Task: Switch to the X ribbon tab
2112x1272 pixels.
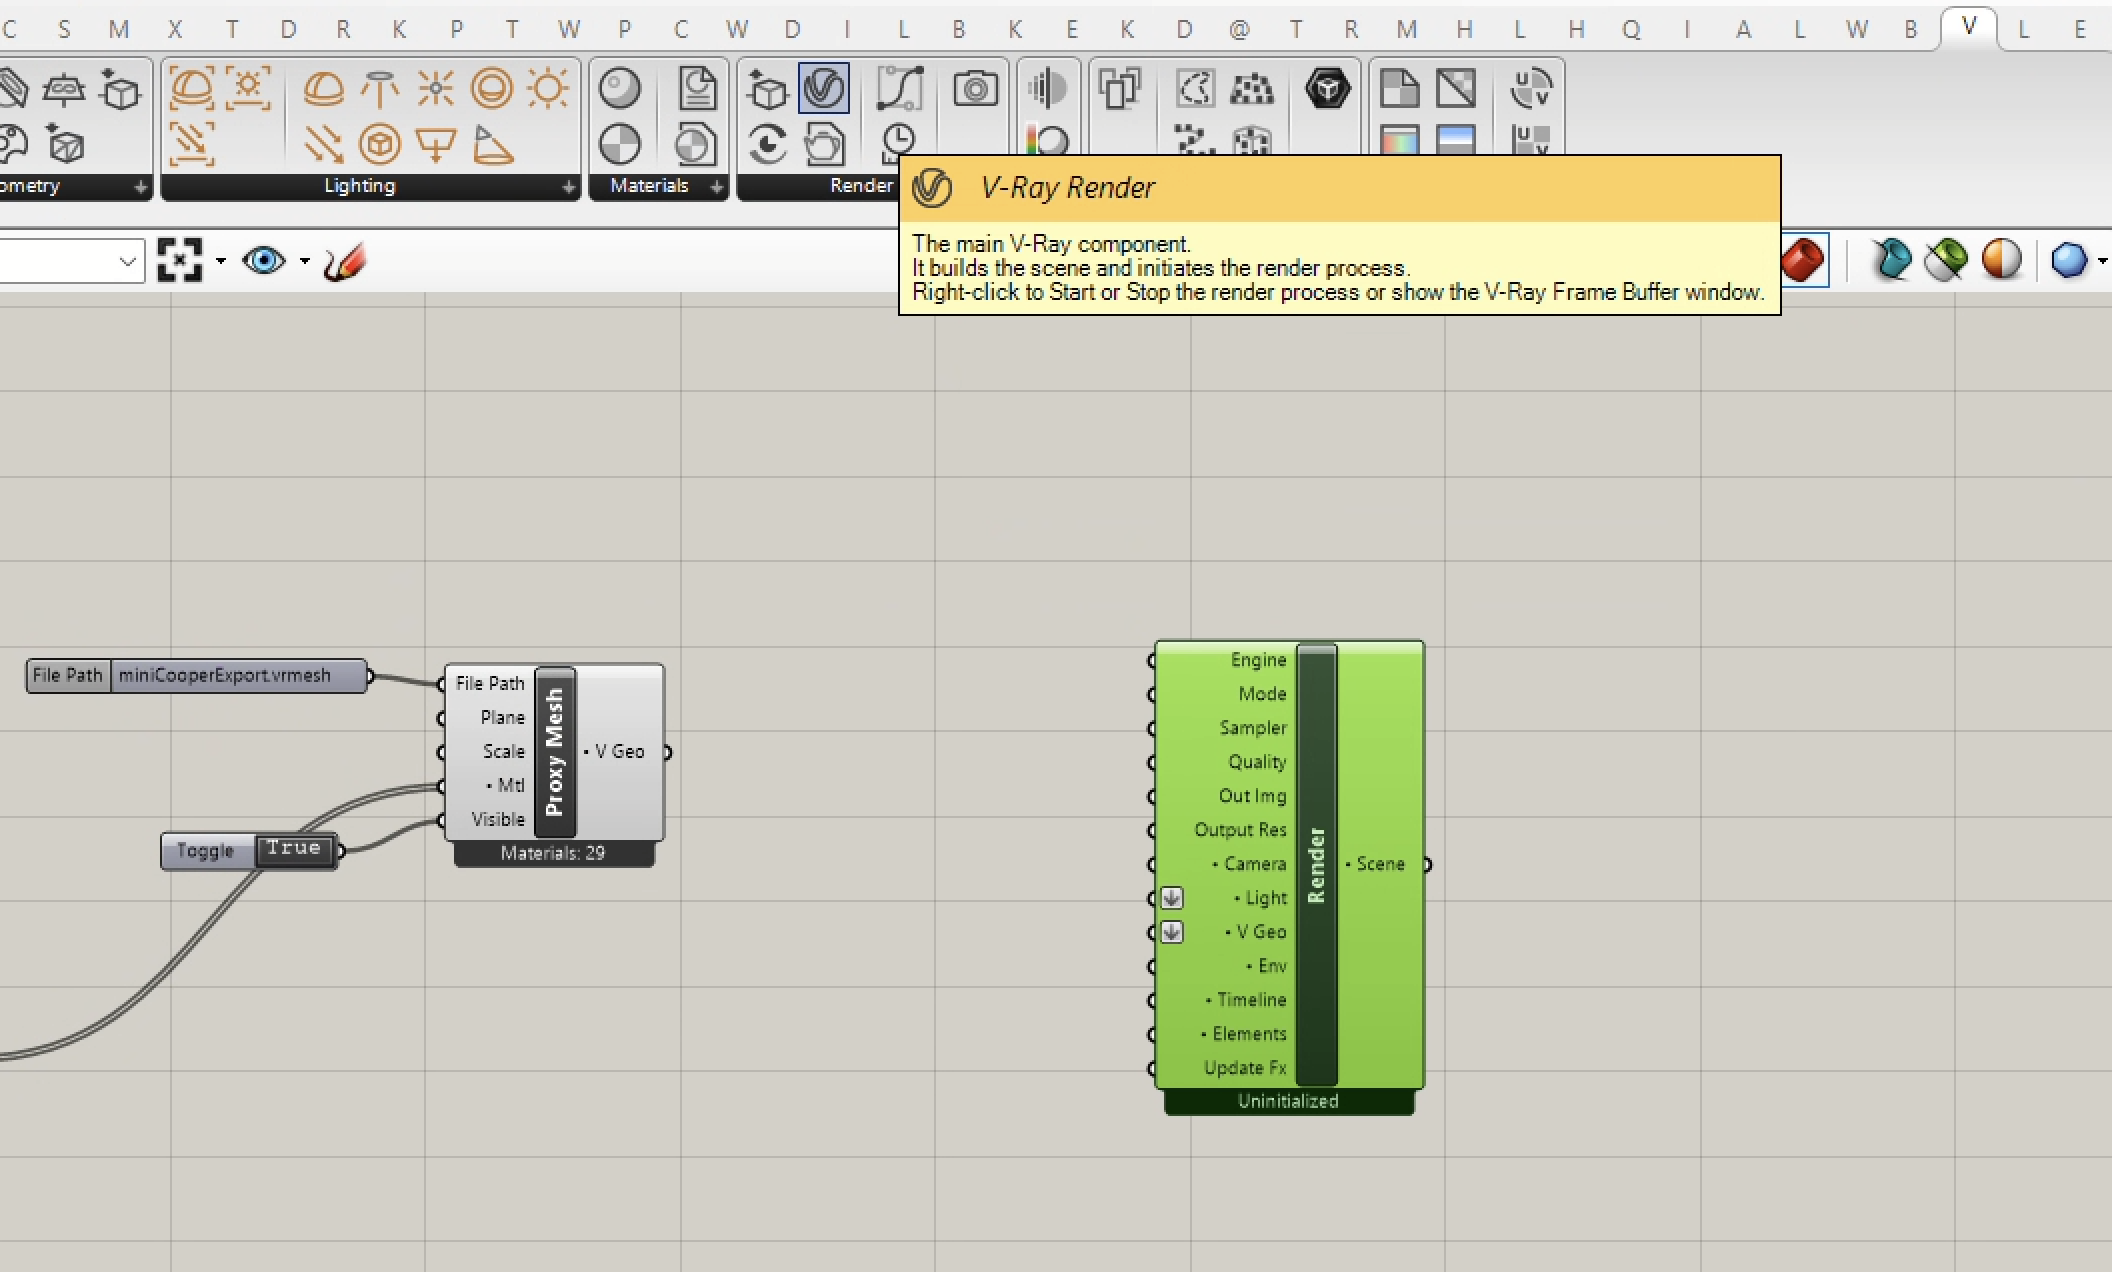Action: pos(175,29)
